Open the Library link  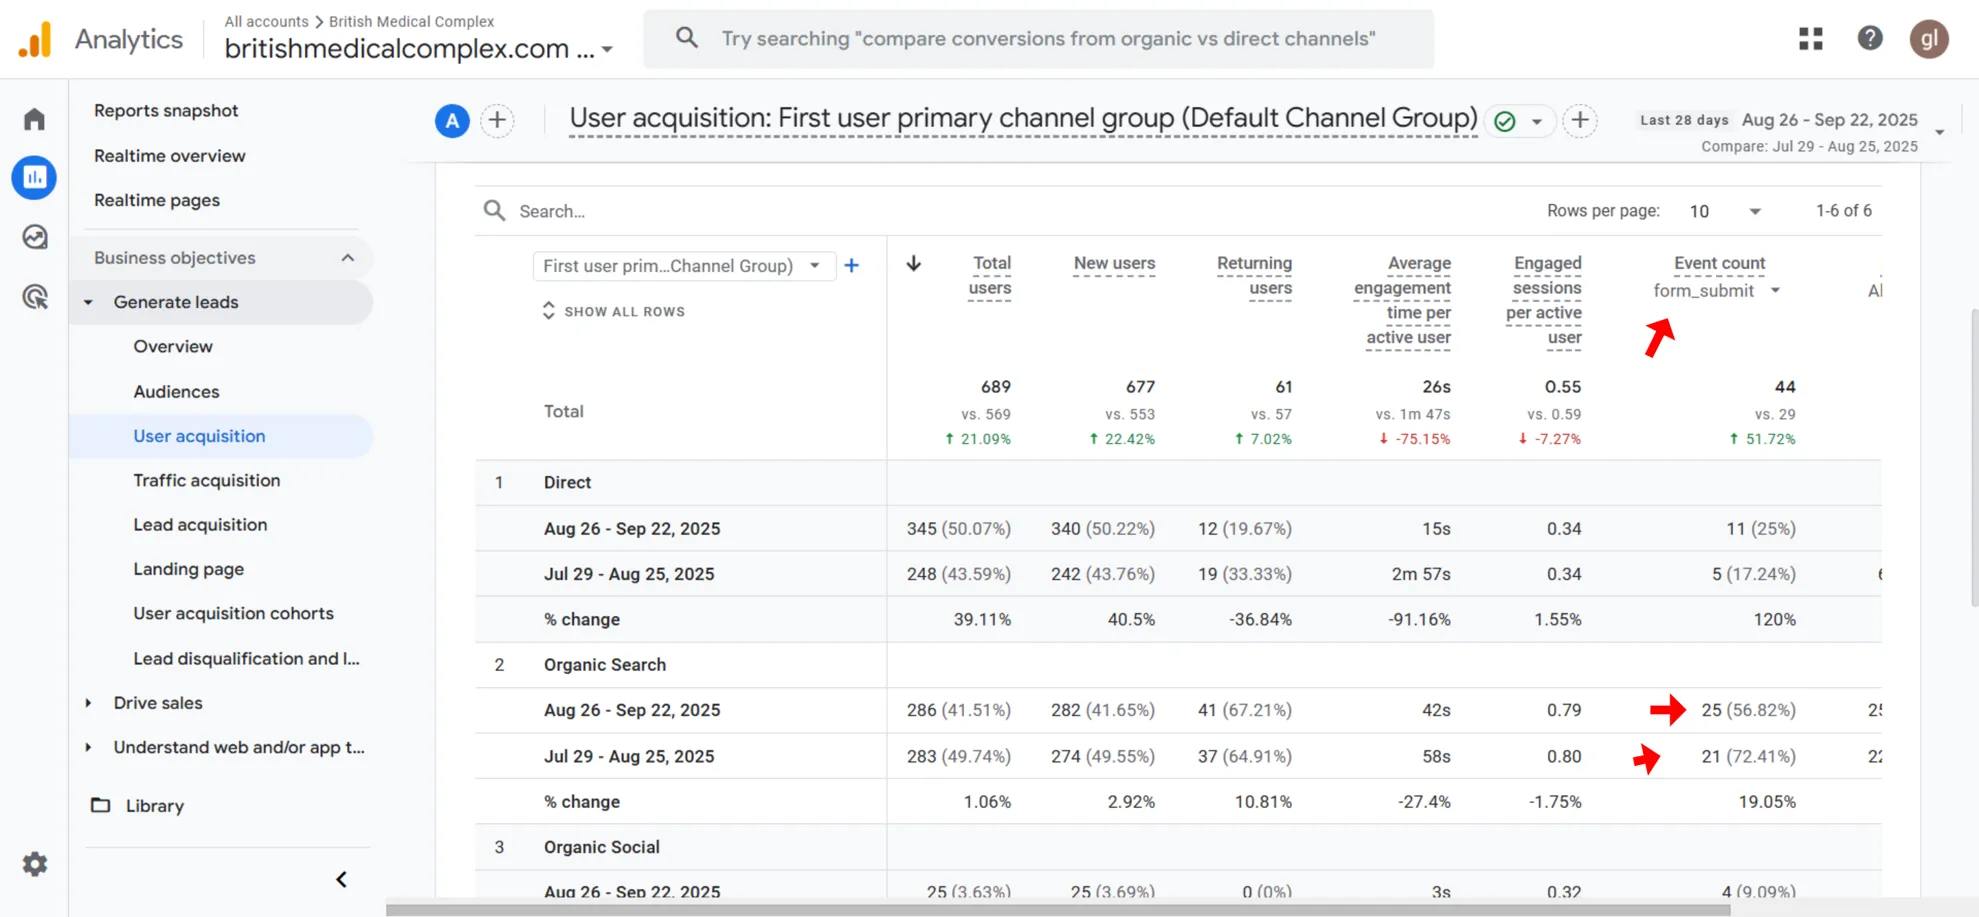click(154, 806)
